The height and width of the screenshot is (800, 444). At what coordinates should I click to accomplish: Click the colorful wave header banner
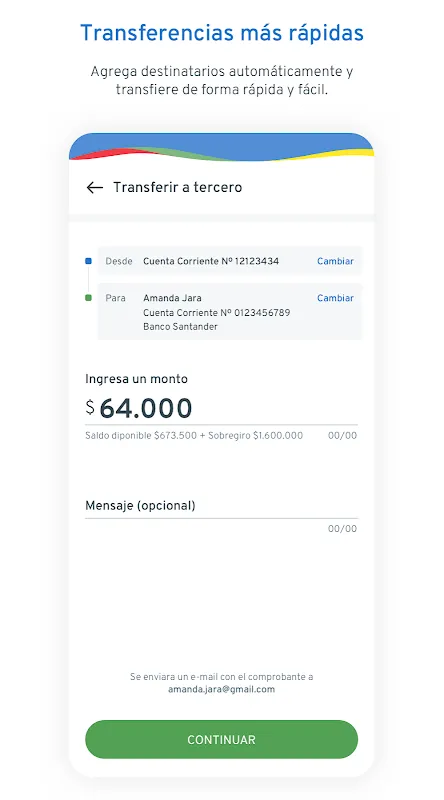coord(221,147)
